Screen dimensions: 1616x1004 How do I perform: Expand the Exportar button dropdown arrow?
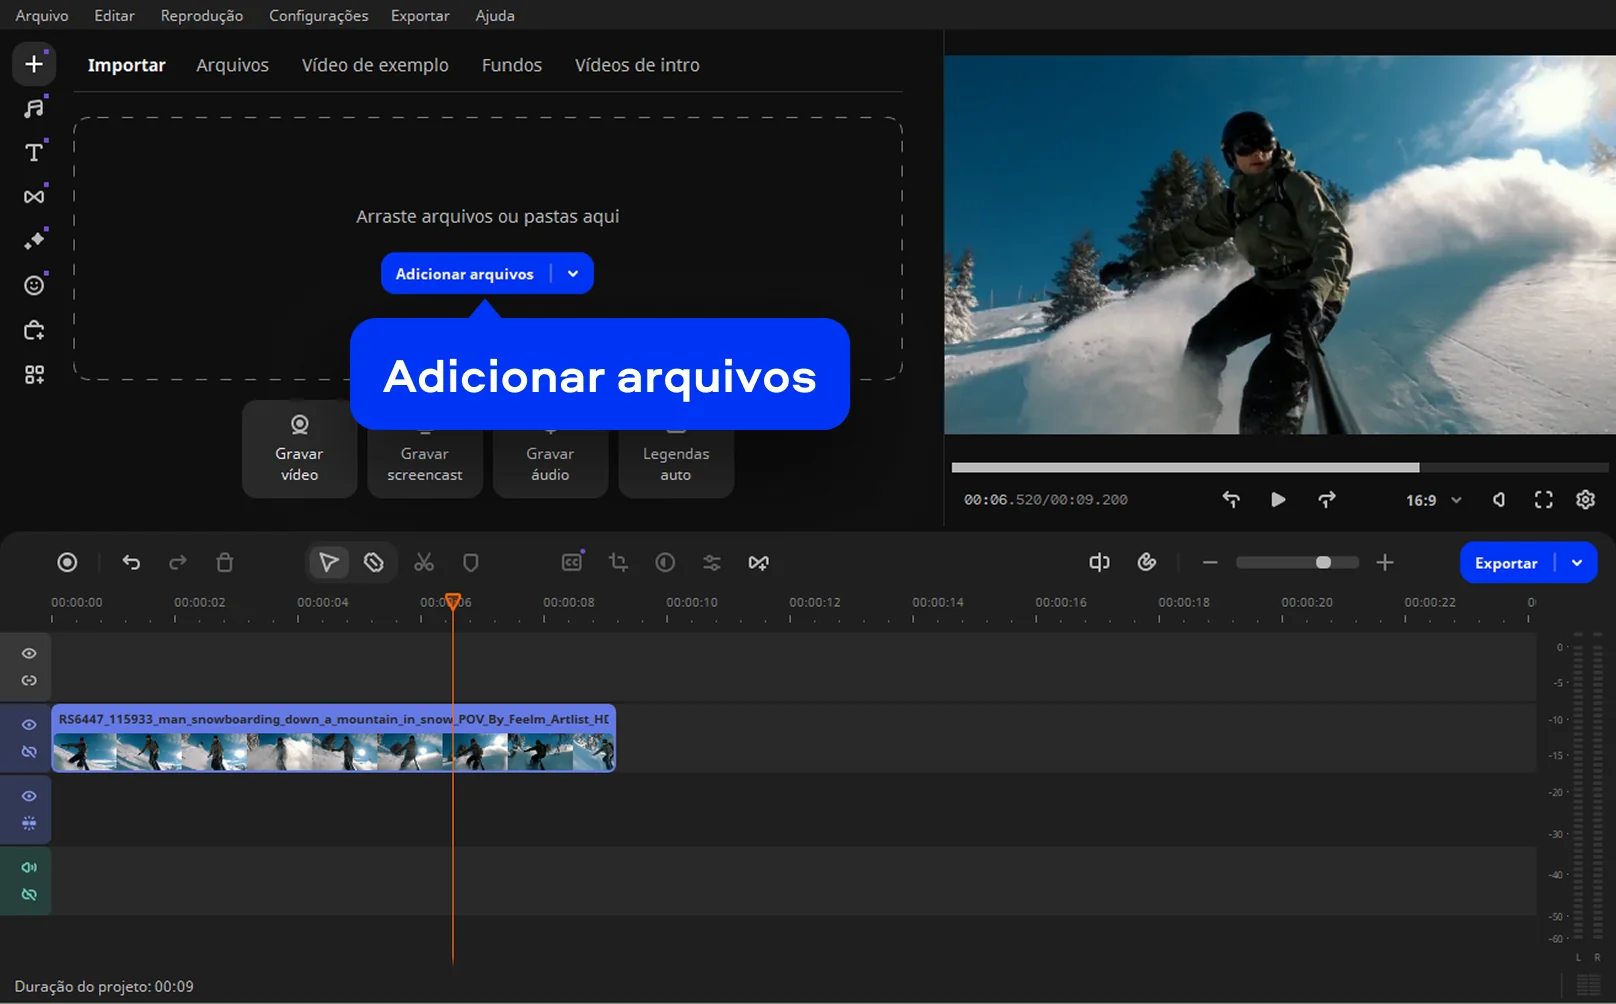click(1577, 563)
